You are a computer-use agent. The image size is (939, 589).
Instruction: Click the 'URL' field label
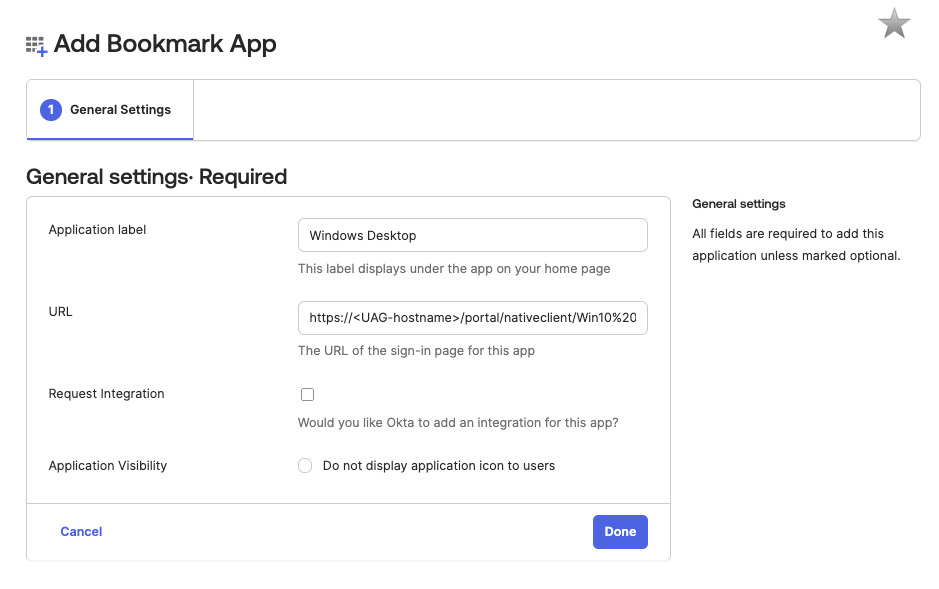[x=61, y=312]
